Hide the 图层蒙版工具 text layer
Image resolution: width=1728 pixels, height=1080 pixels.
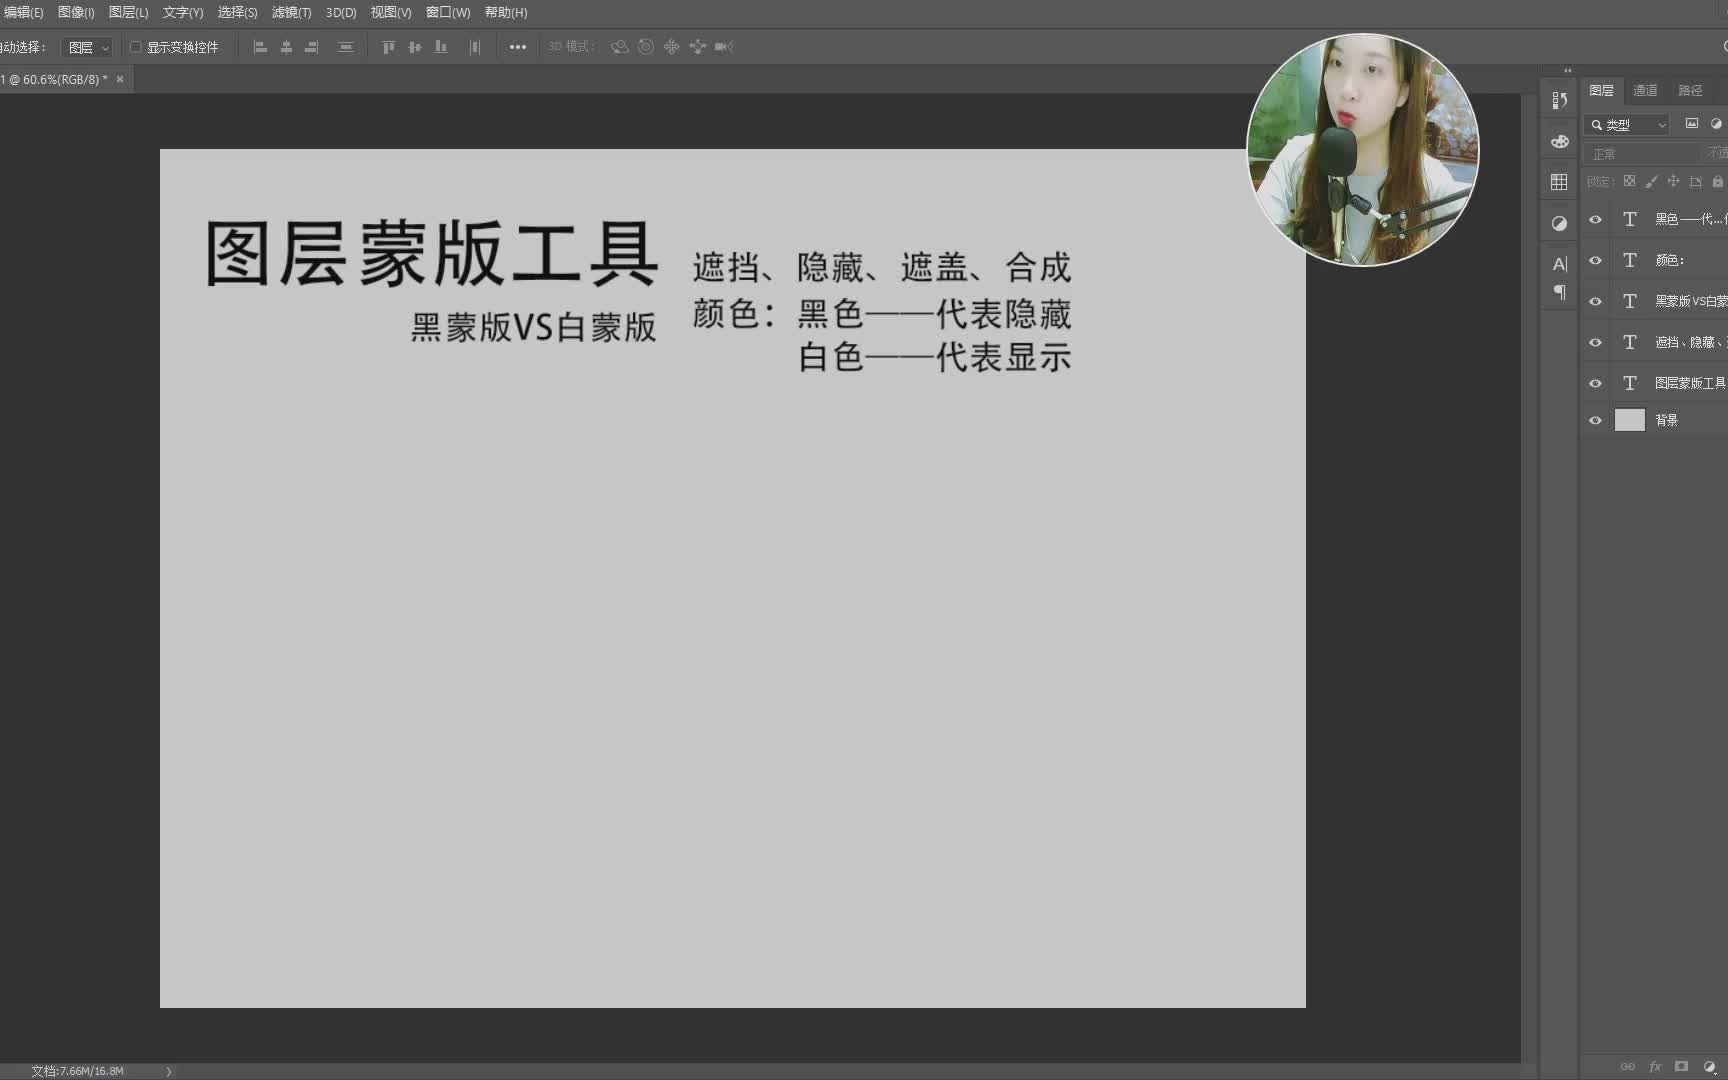pos(1594,382)
